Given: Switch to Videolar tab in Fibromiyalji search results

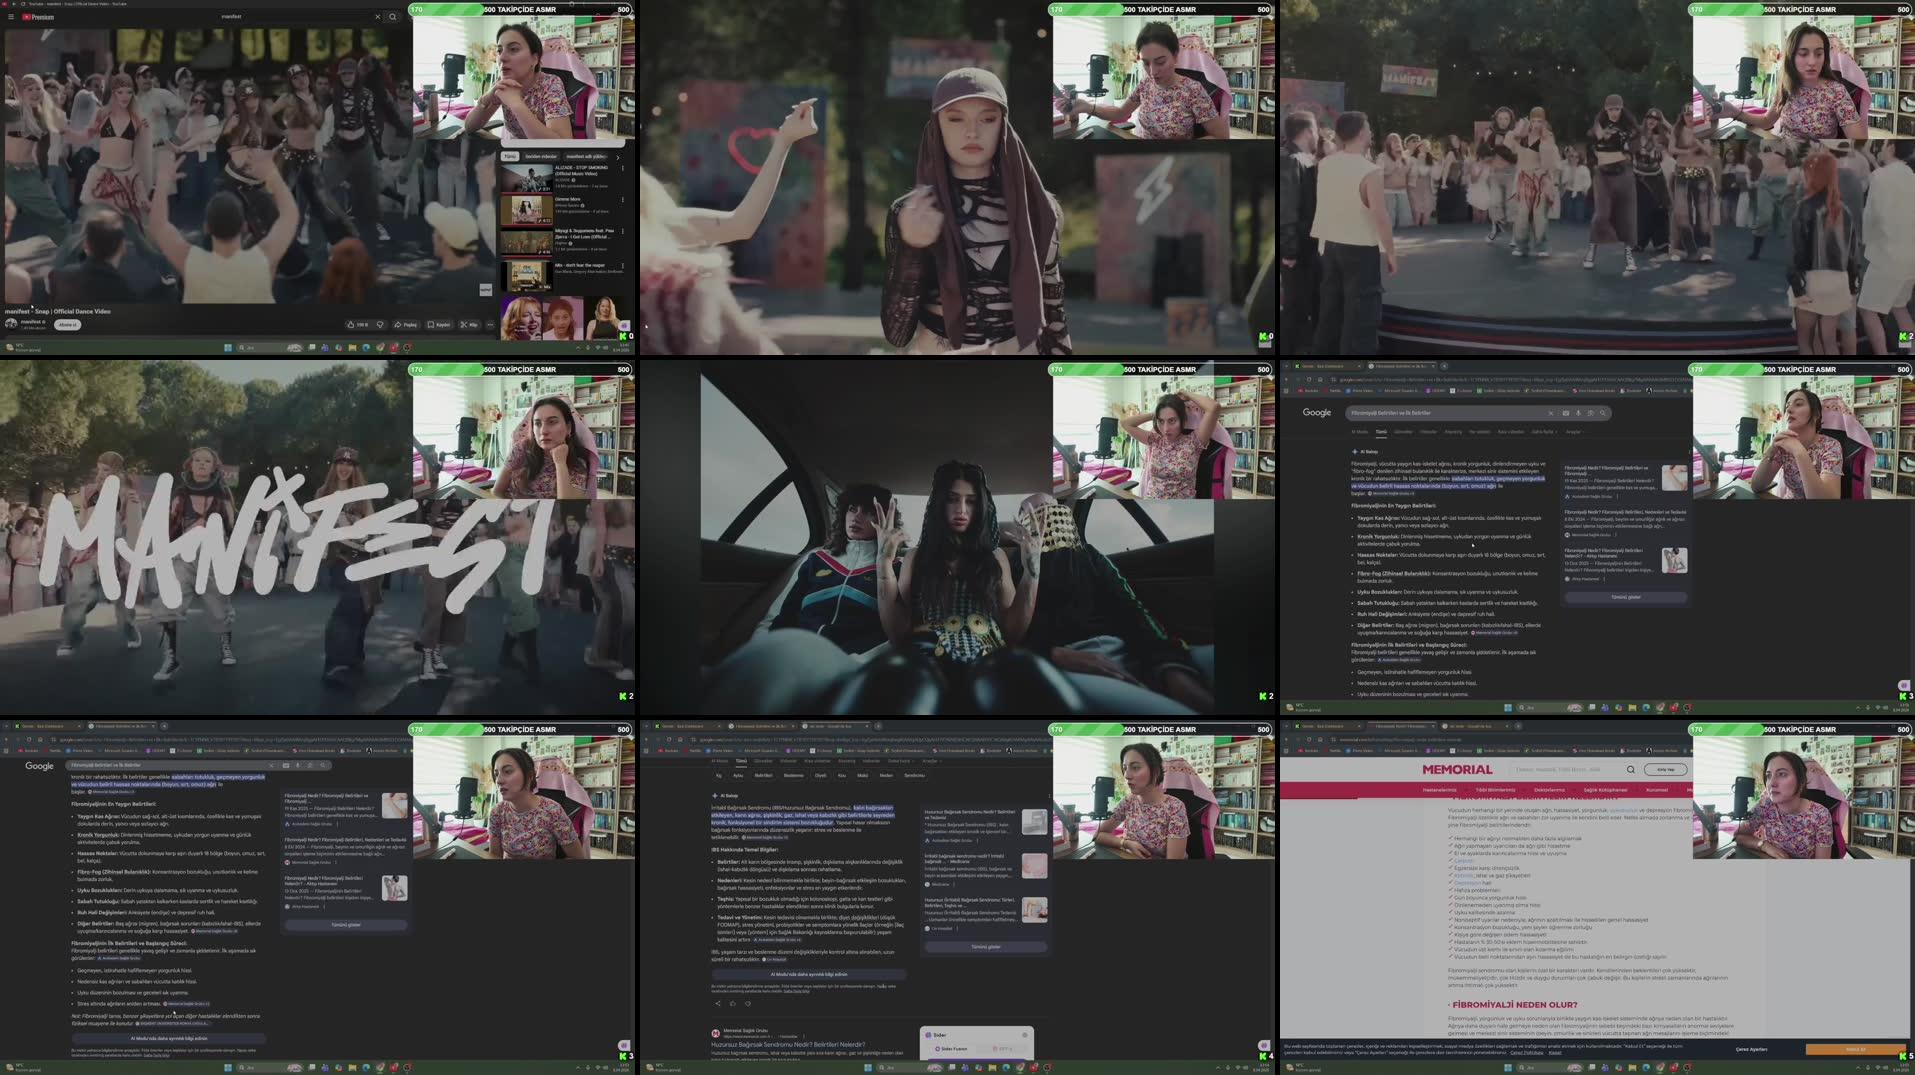Looking at the screenshot, I should click(x=1429, y=432).
